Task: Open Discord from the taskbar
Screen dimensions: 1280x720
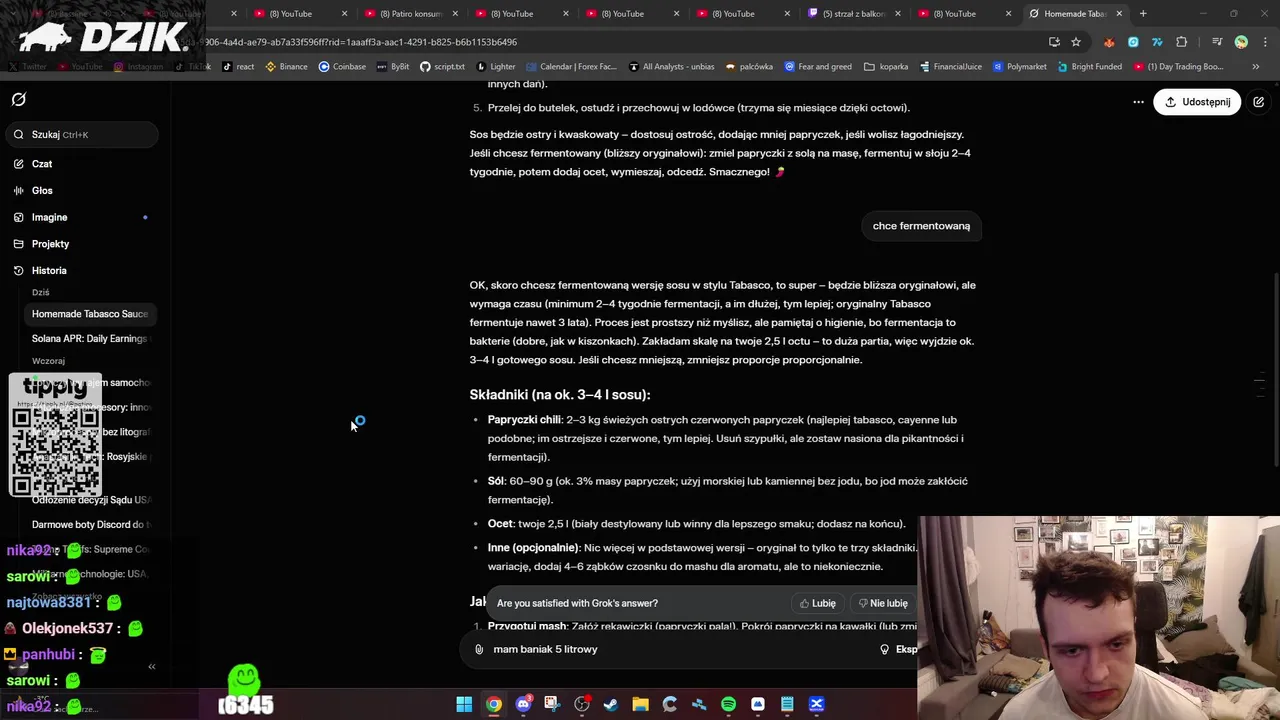Action: 523,704
